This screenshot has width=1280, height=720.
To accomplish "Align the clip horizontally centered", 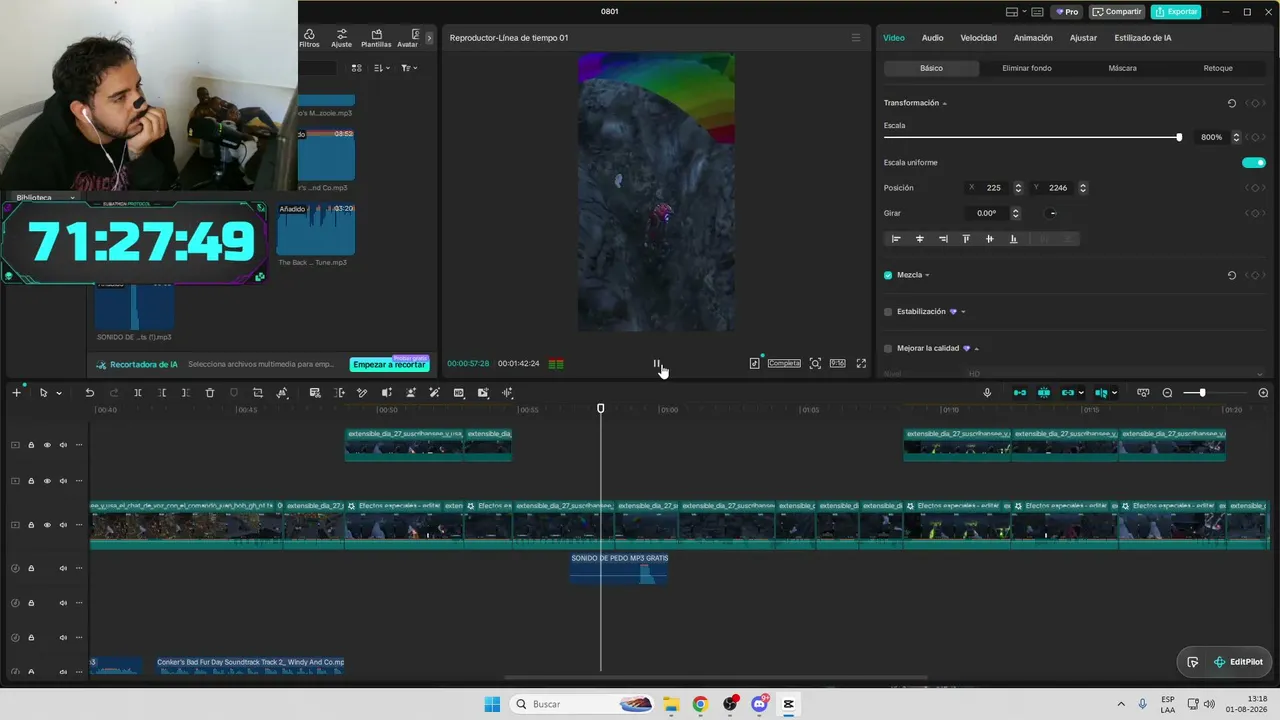I will click(920, 239).
